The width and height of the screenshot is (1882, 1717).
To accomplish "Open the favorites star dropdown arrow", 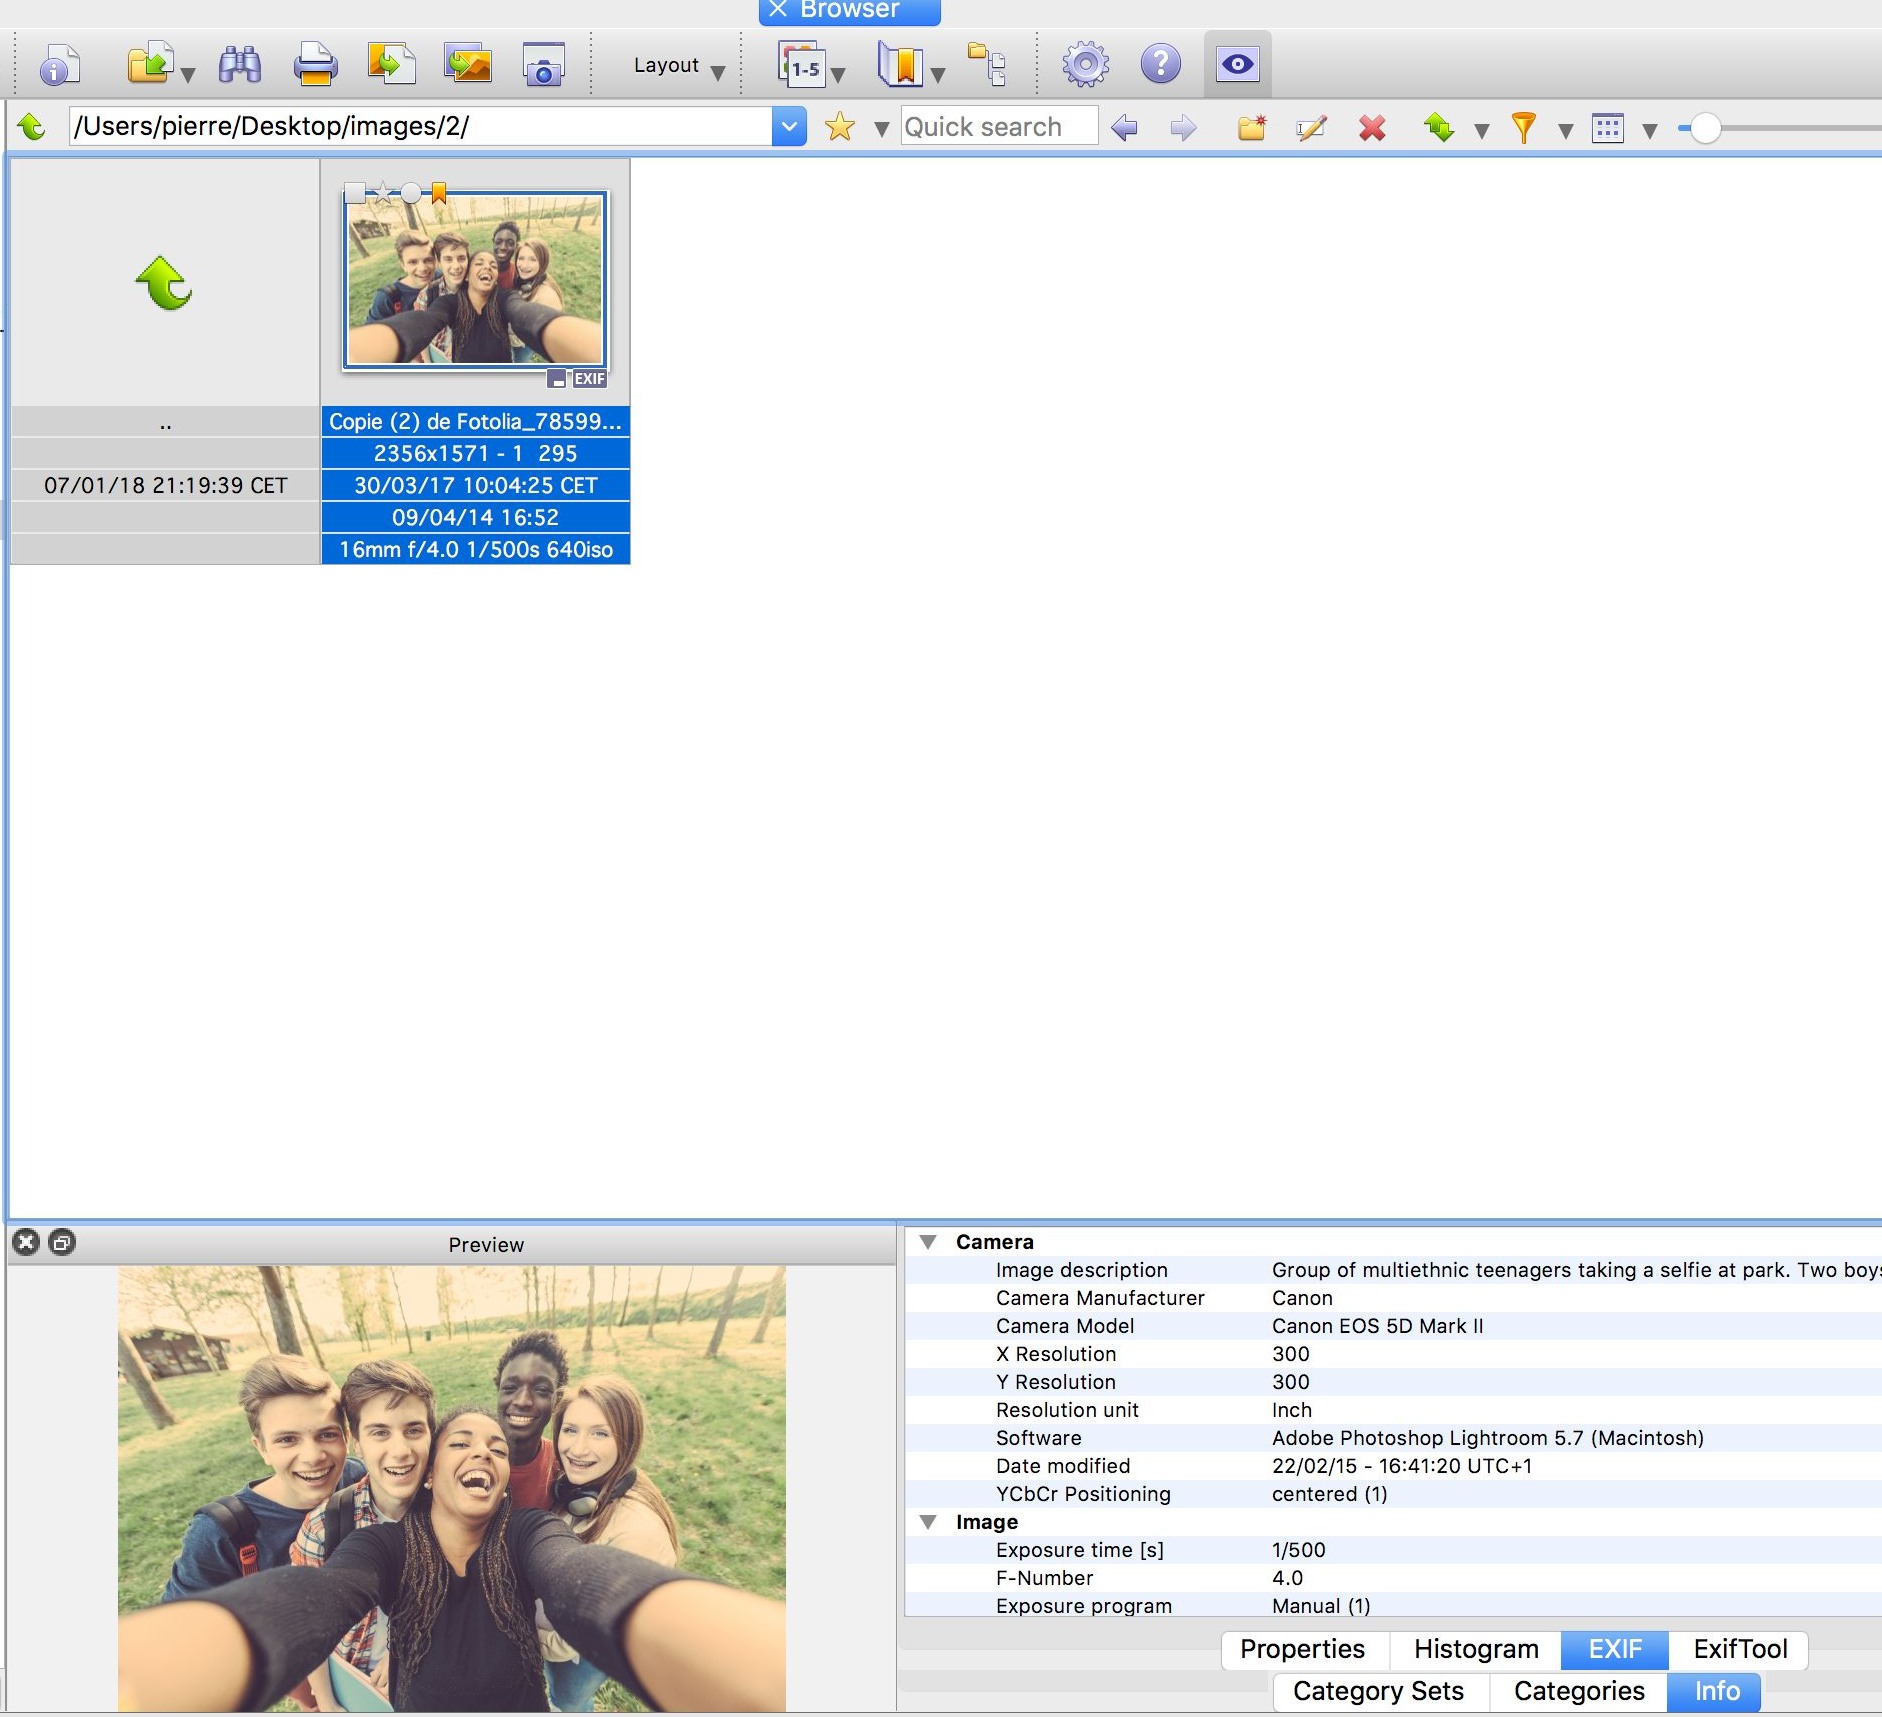I will click(x=881, y=129).
